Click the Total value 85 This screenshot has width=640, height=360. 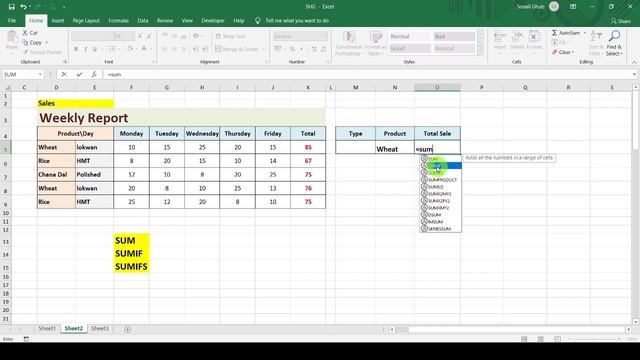click(308, 147)
